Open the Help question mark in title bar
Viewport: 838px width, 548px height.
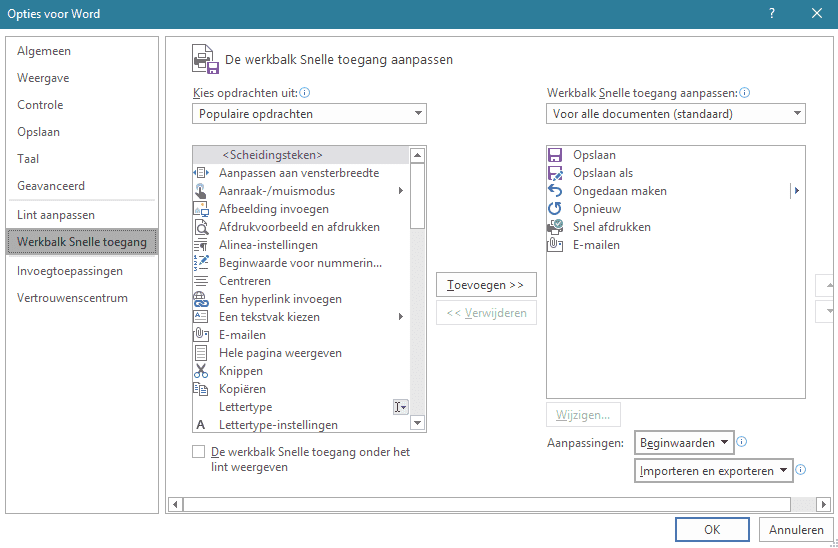click(772, 13)
